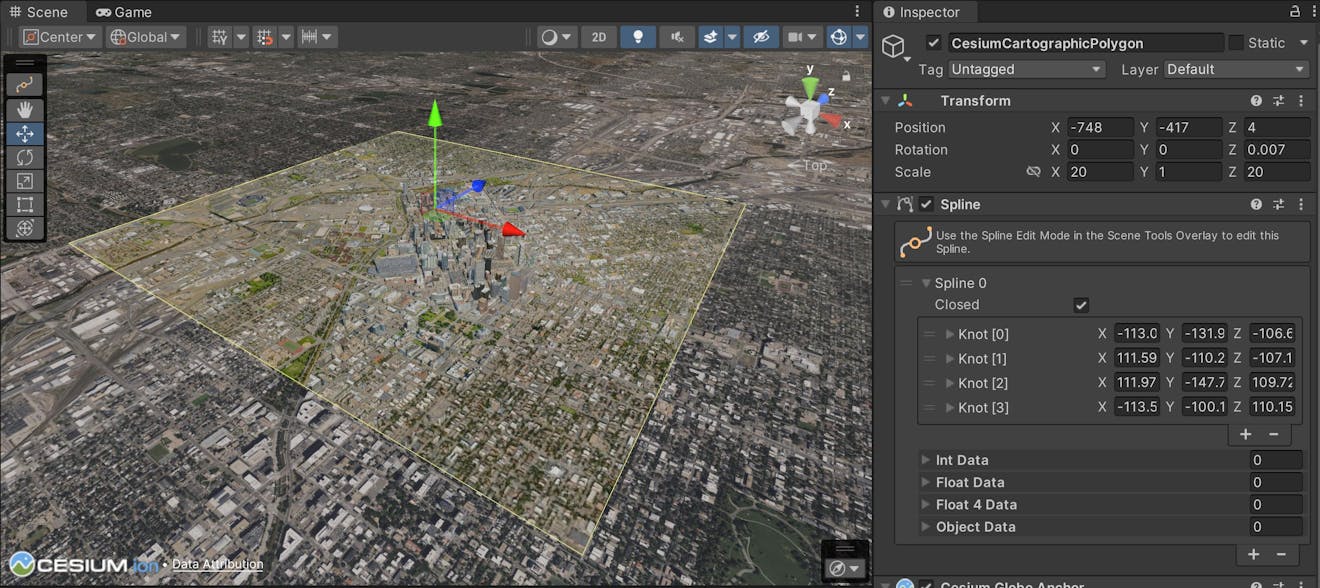Uncheck the CesiumCartographicPolygon active checkbox

coord(934,42)
